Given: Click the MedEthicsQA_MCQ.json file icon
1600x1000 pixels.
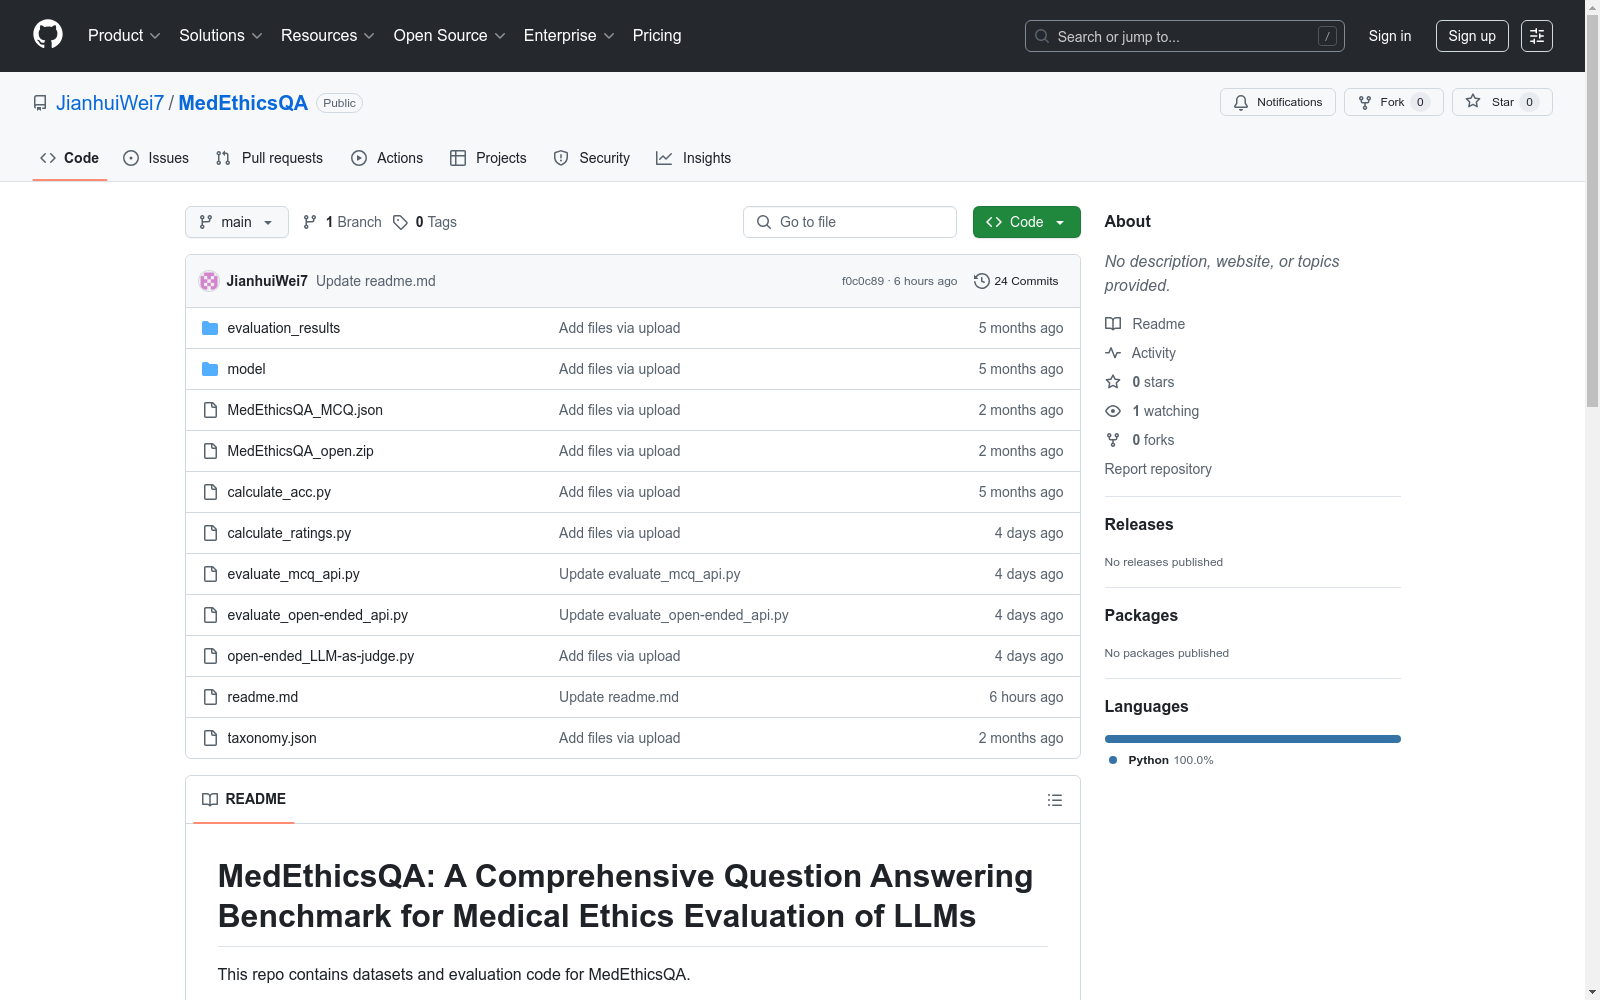Looking at the screenshot, I should click(210, 410).
